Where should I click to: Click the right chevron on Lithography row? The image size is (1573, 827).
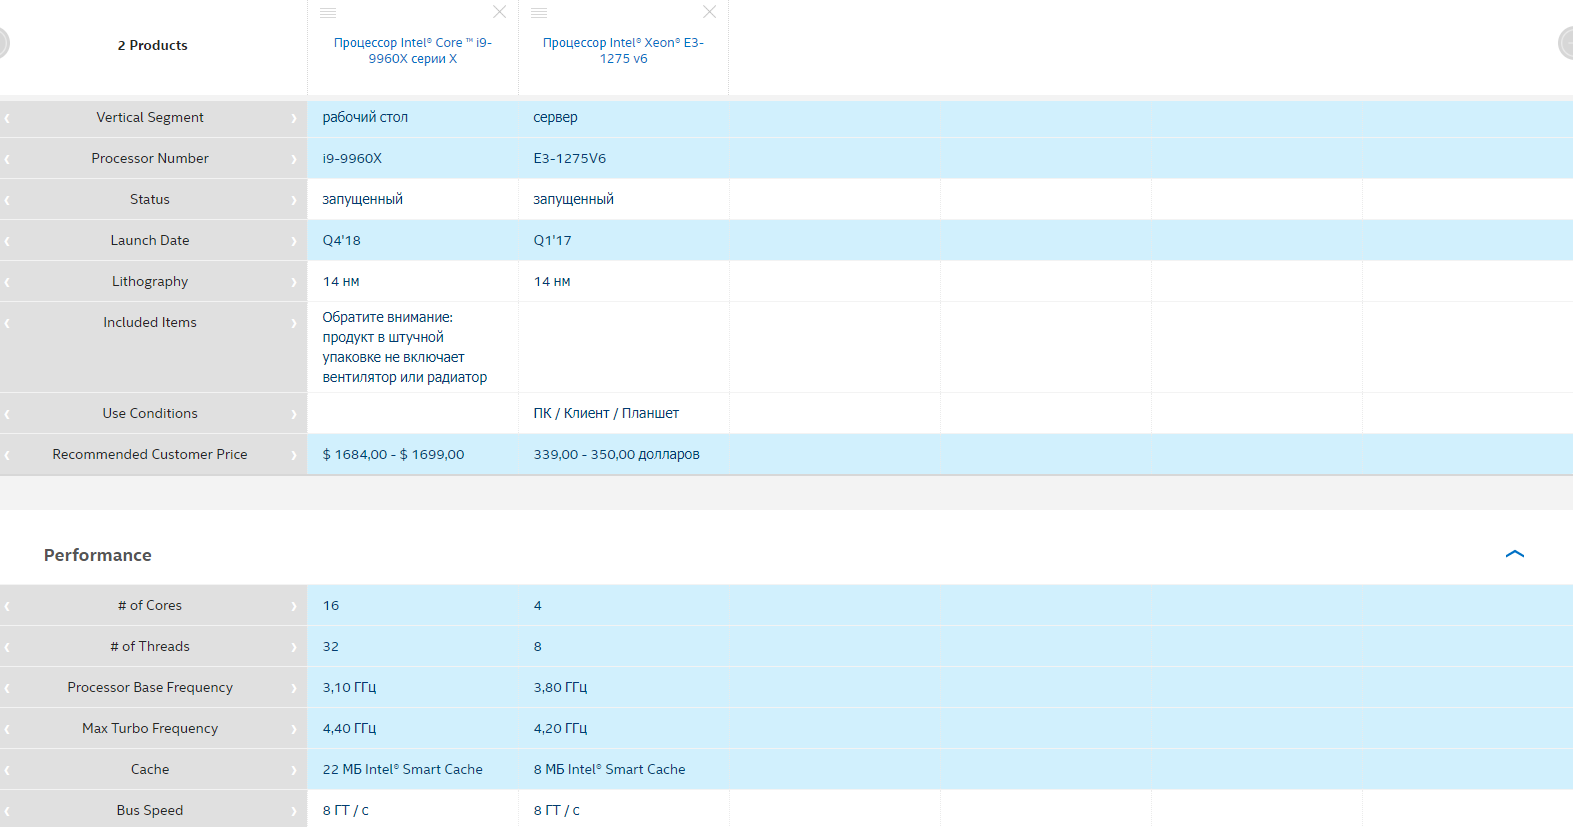point(294,282)
